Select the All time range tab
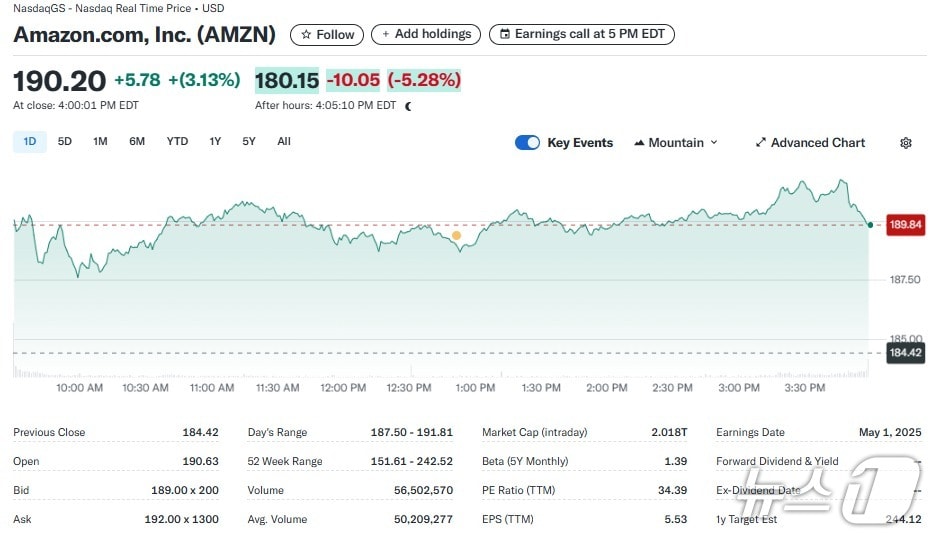934x538 pixels. tap(284, 142)
